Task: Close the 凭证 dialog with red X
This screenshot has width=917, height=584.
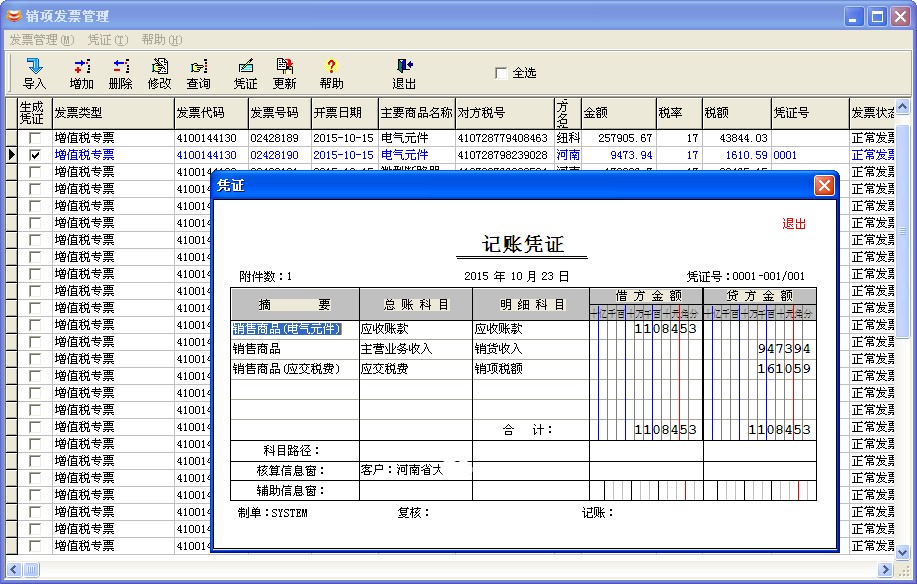Action: 824,186
